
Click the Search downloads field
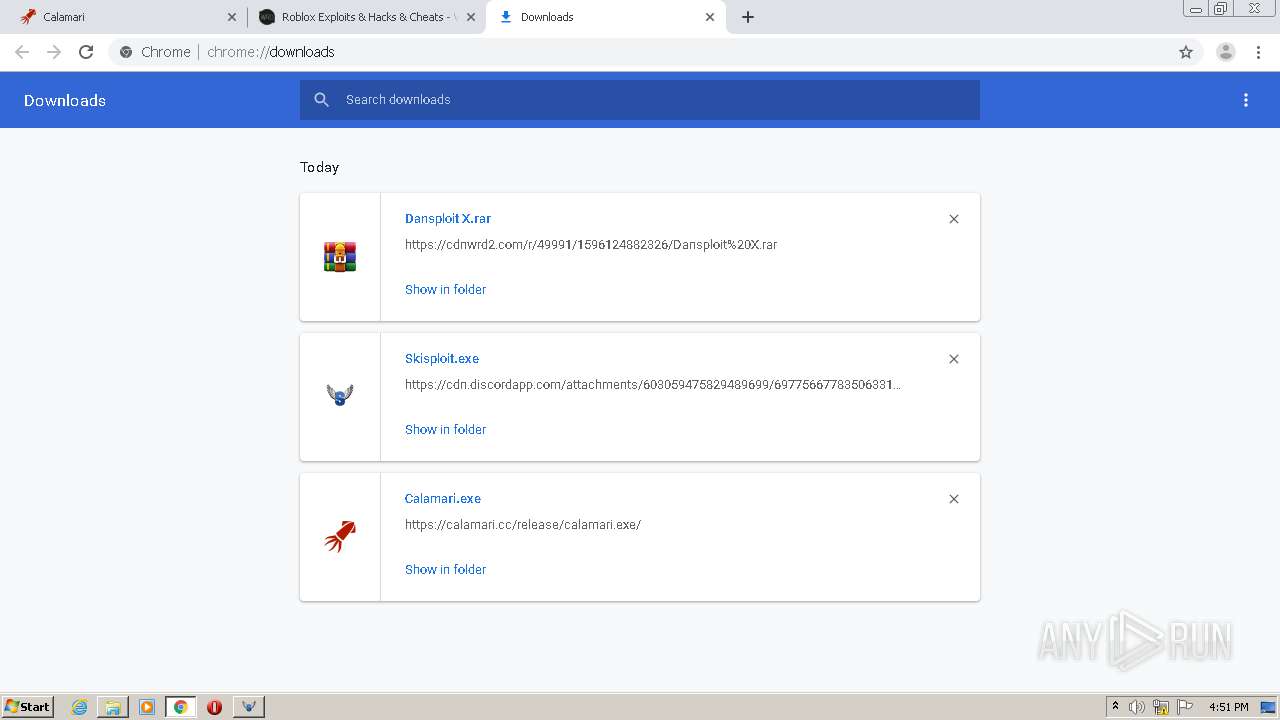click(640, 100)
